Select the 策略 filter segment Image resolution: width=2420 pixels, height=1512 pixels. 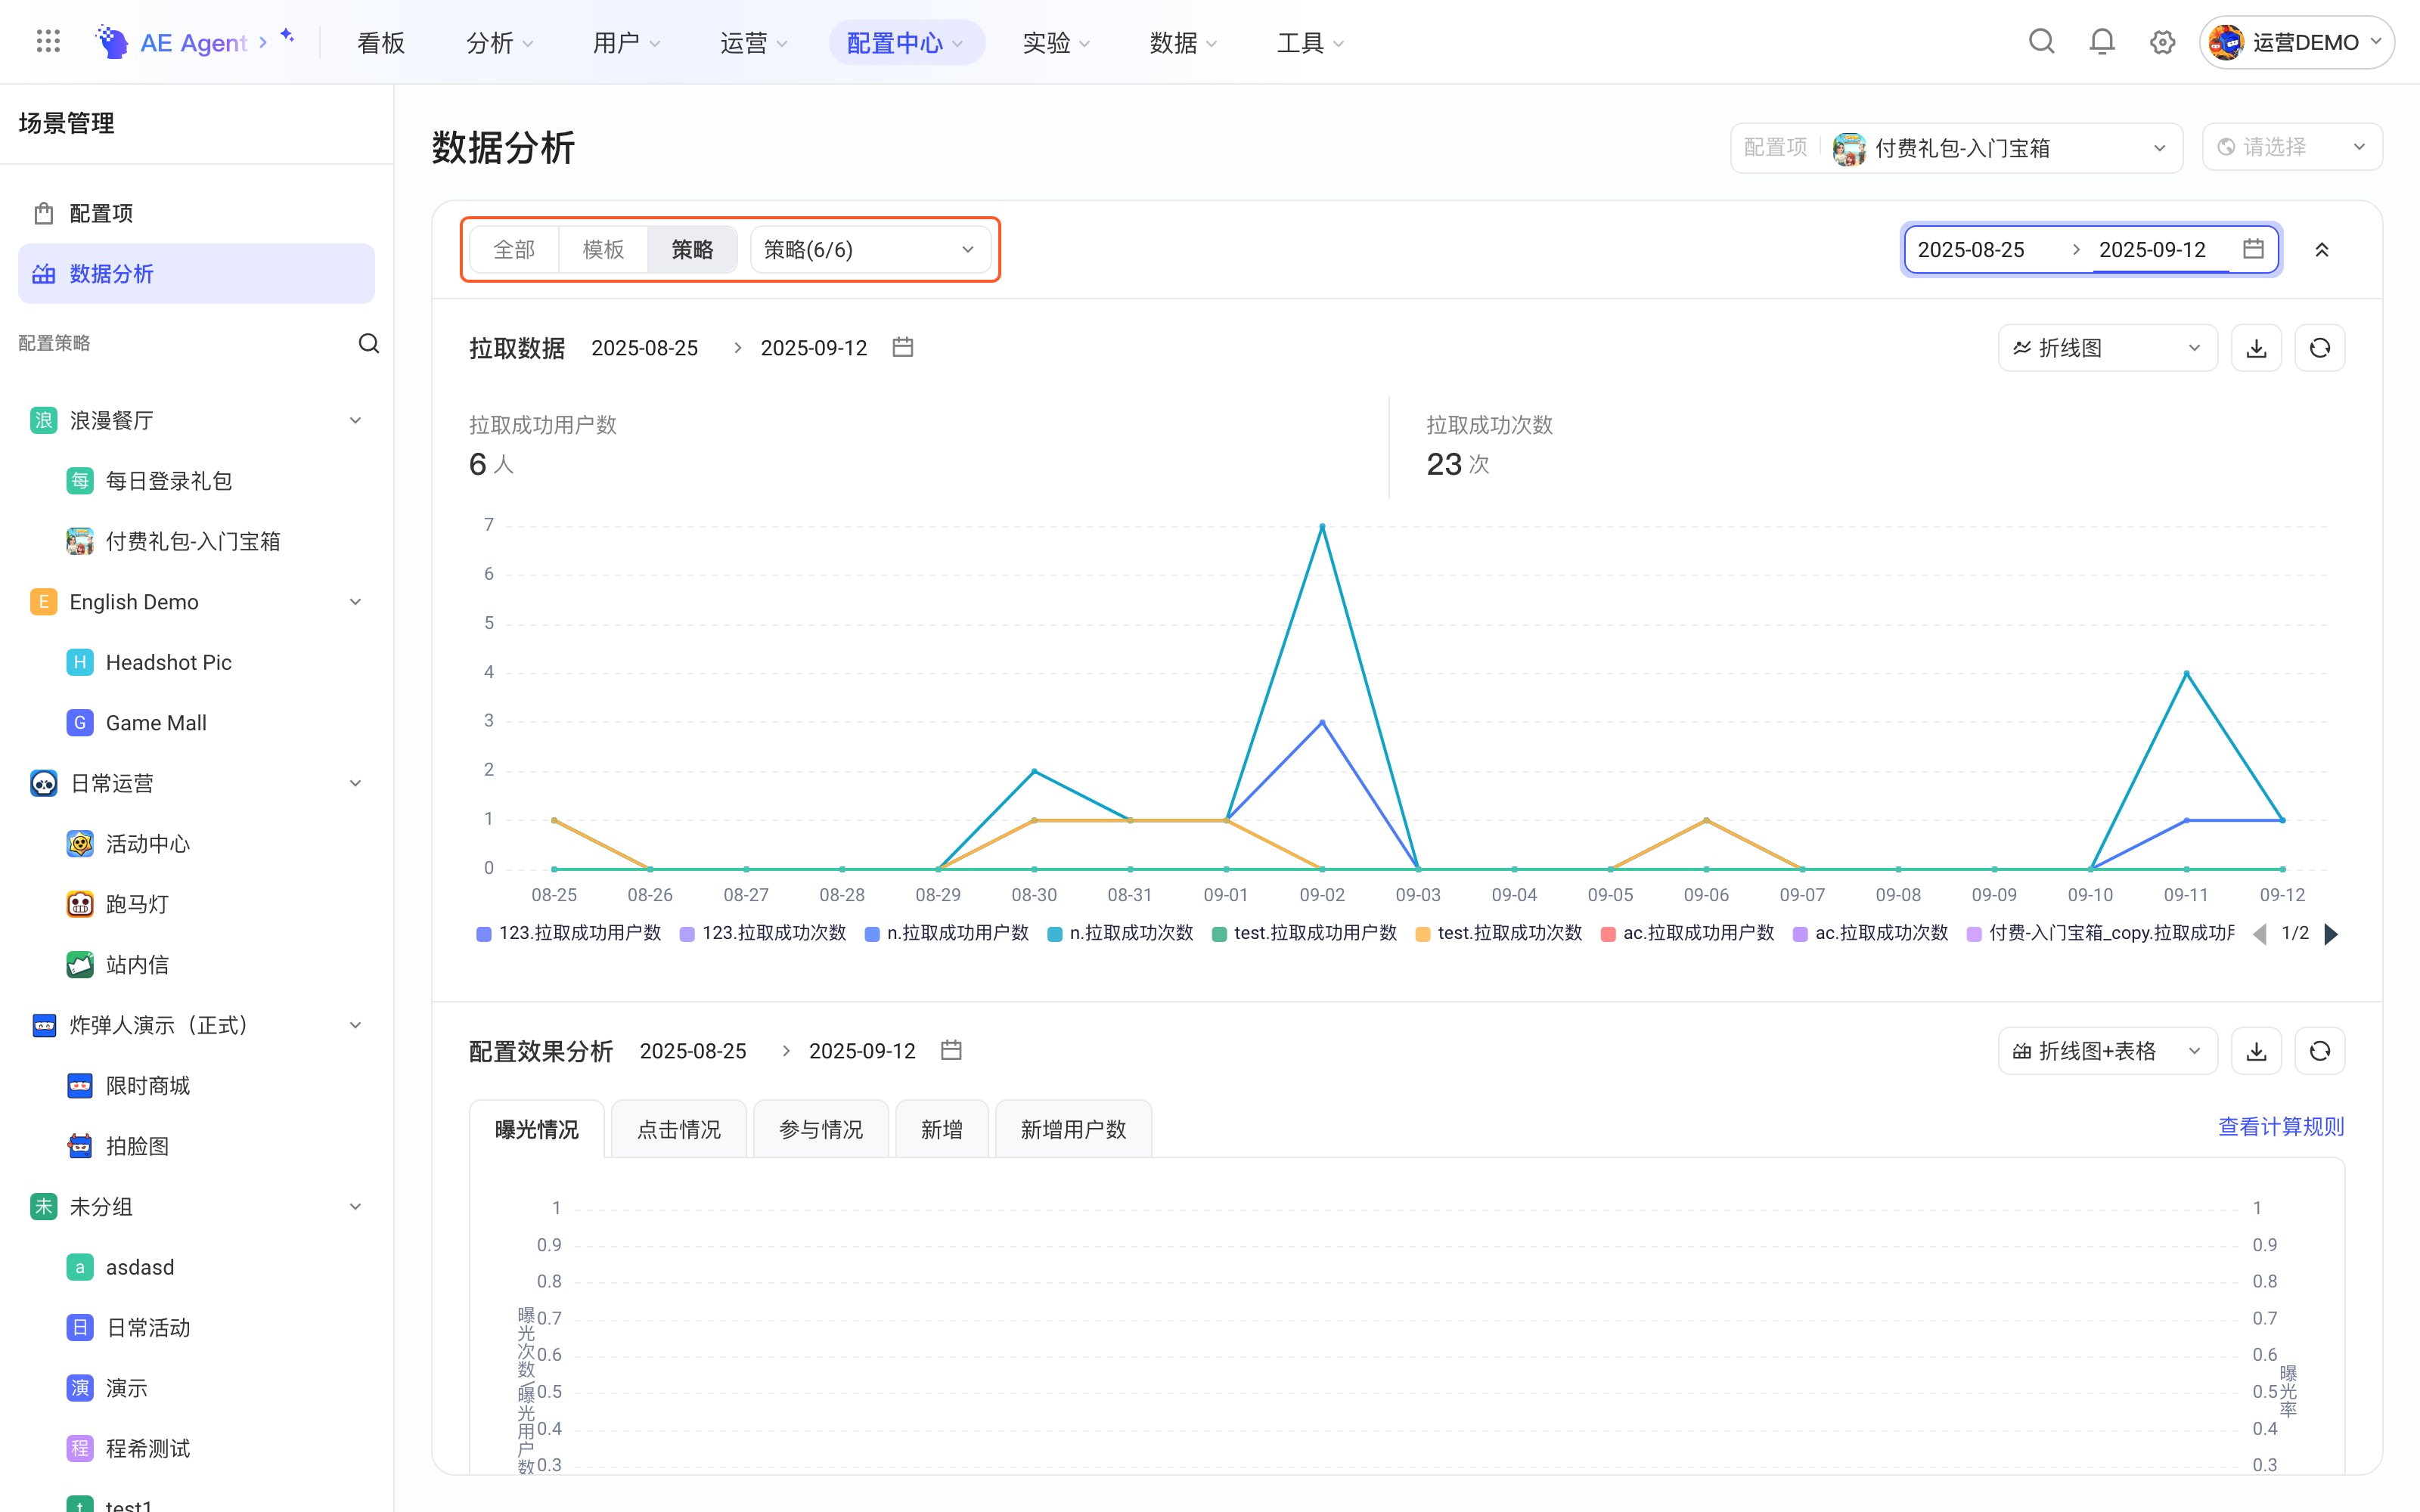[x=692, y=249]
